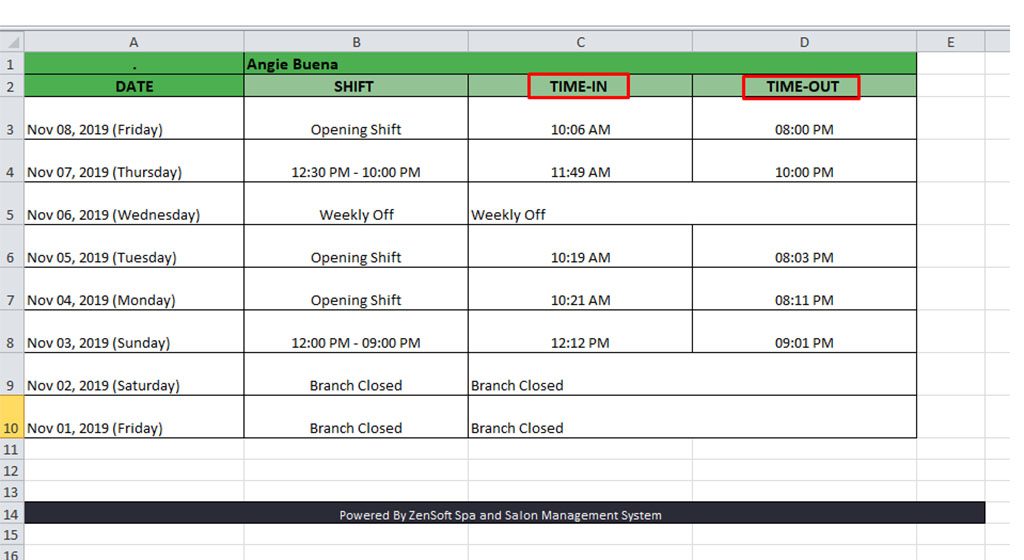The height and width of the screenshot is (560, 1024).
Task: Select the Nov 06, 2019 (Wednesday) date cell
Action: click(134, 204)
